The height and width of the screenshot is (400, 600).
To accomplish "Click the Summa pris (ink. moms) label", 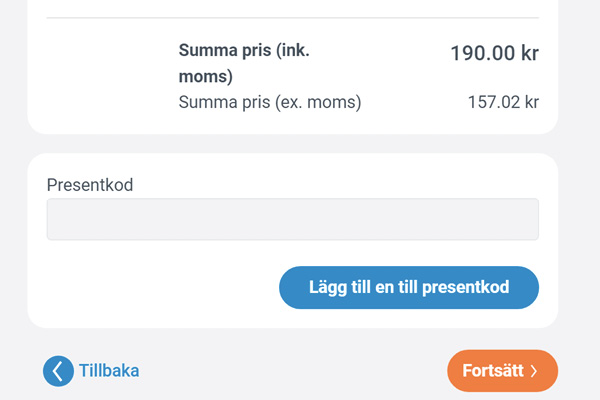I will tap(244, 63).
